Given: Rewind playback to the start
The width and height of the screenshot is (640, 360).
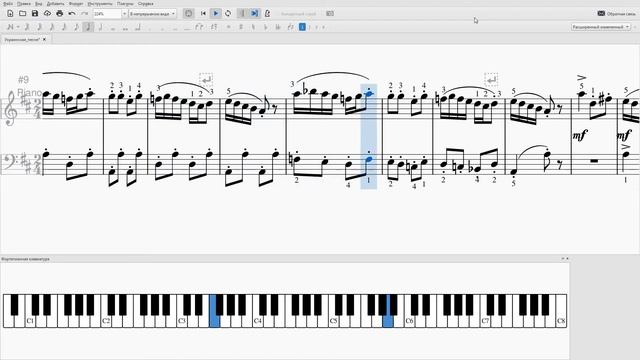Looking at the screenshot, I should (x=203, y=13).
